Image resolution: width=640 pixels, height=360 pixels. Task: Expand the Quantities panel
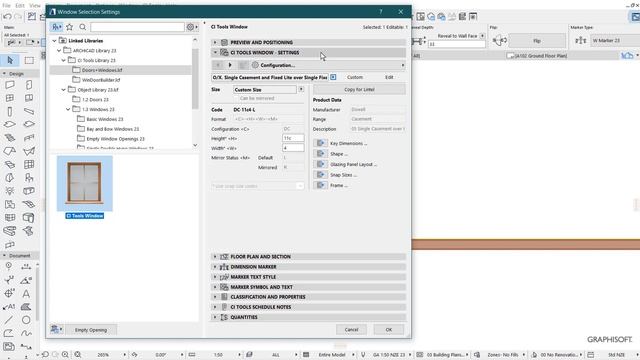click(x=215, y=317)
